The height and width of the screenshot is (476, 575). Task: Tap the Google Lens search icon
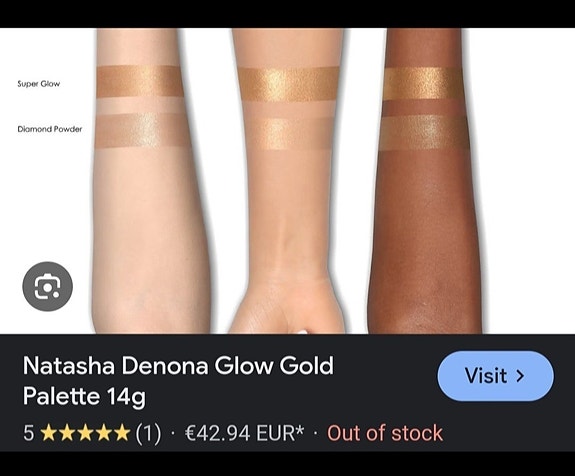(47, 286)
